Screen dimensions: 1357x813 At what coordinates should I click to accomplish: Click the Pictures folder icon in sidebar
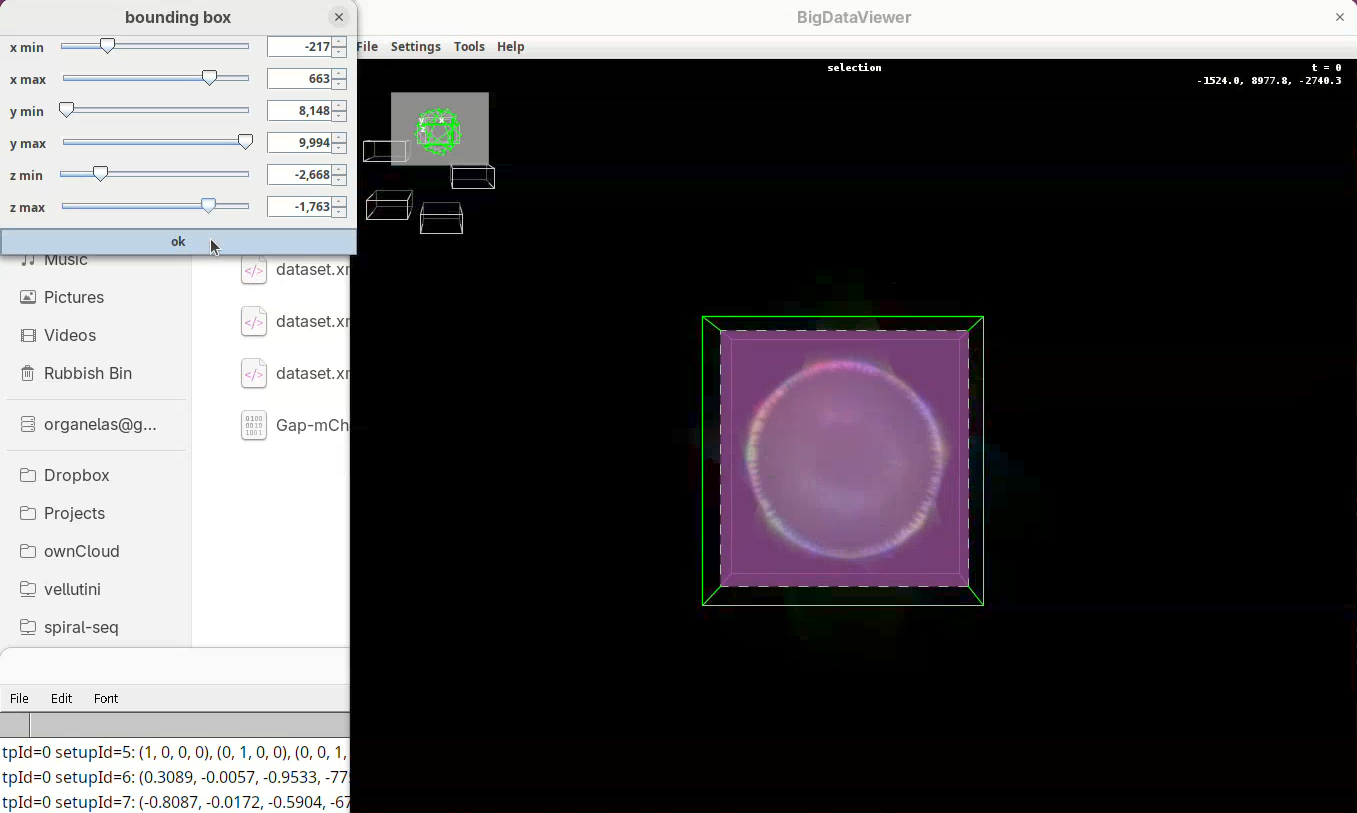click(x=28, y=297)
